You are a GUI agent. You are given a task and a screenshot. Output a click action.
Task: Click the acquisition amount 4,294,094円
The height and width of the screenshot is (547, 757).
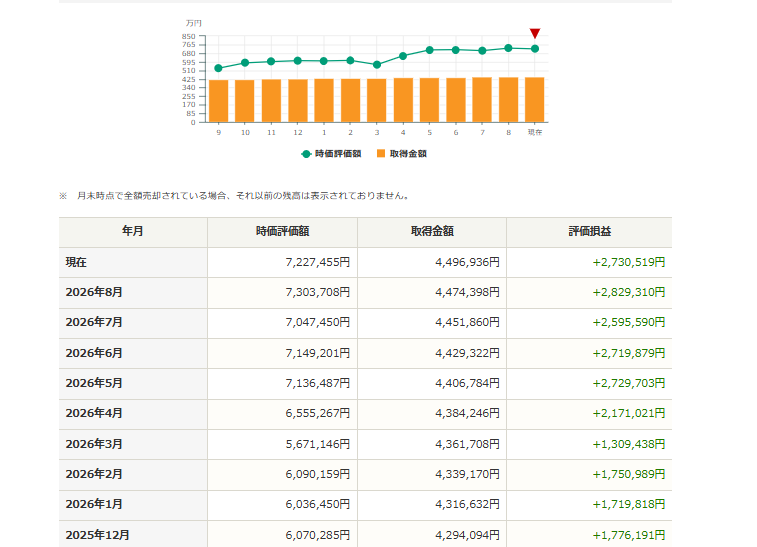point(467,535)
